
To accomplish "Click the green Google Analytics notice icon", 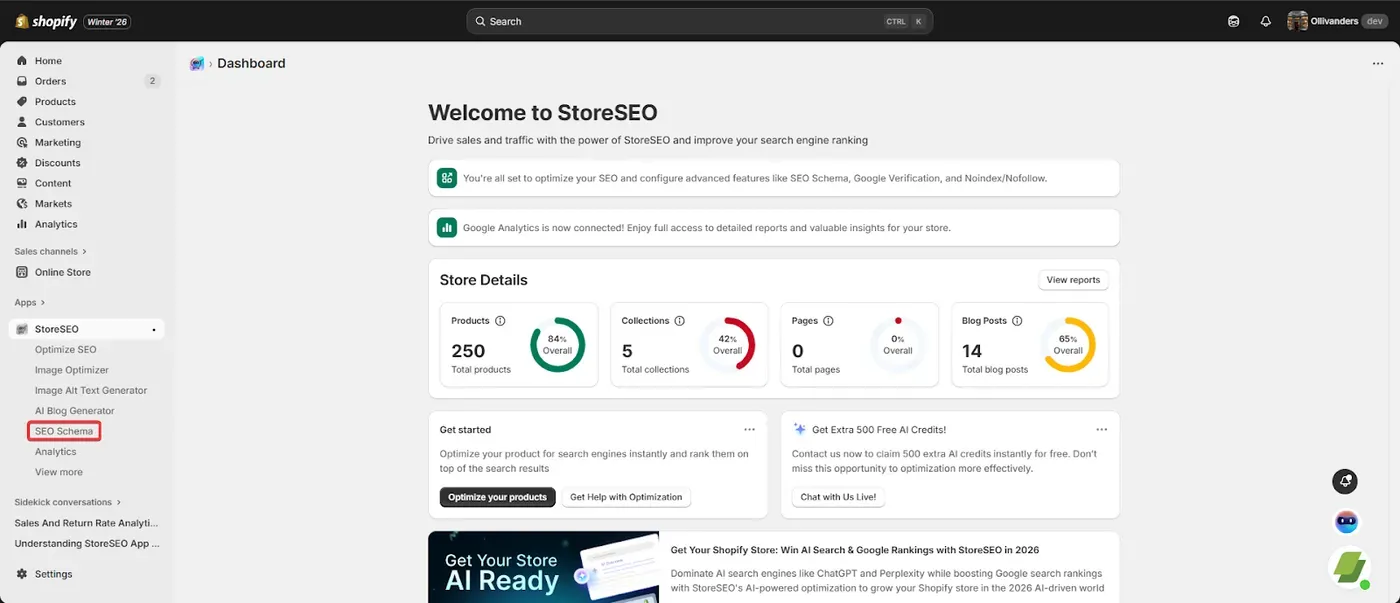I will [x=447, y=227].
